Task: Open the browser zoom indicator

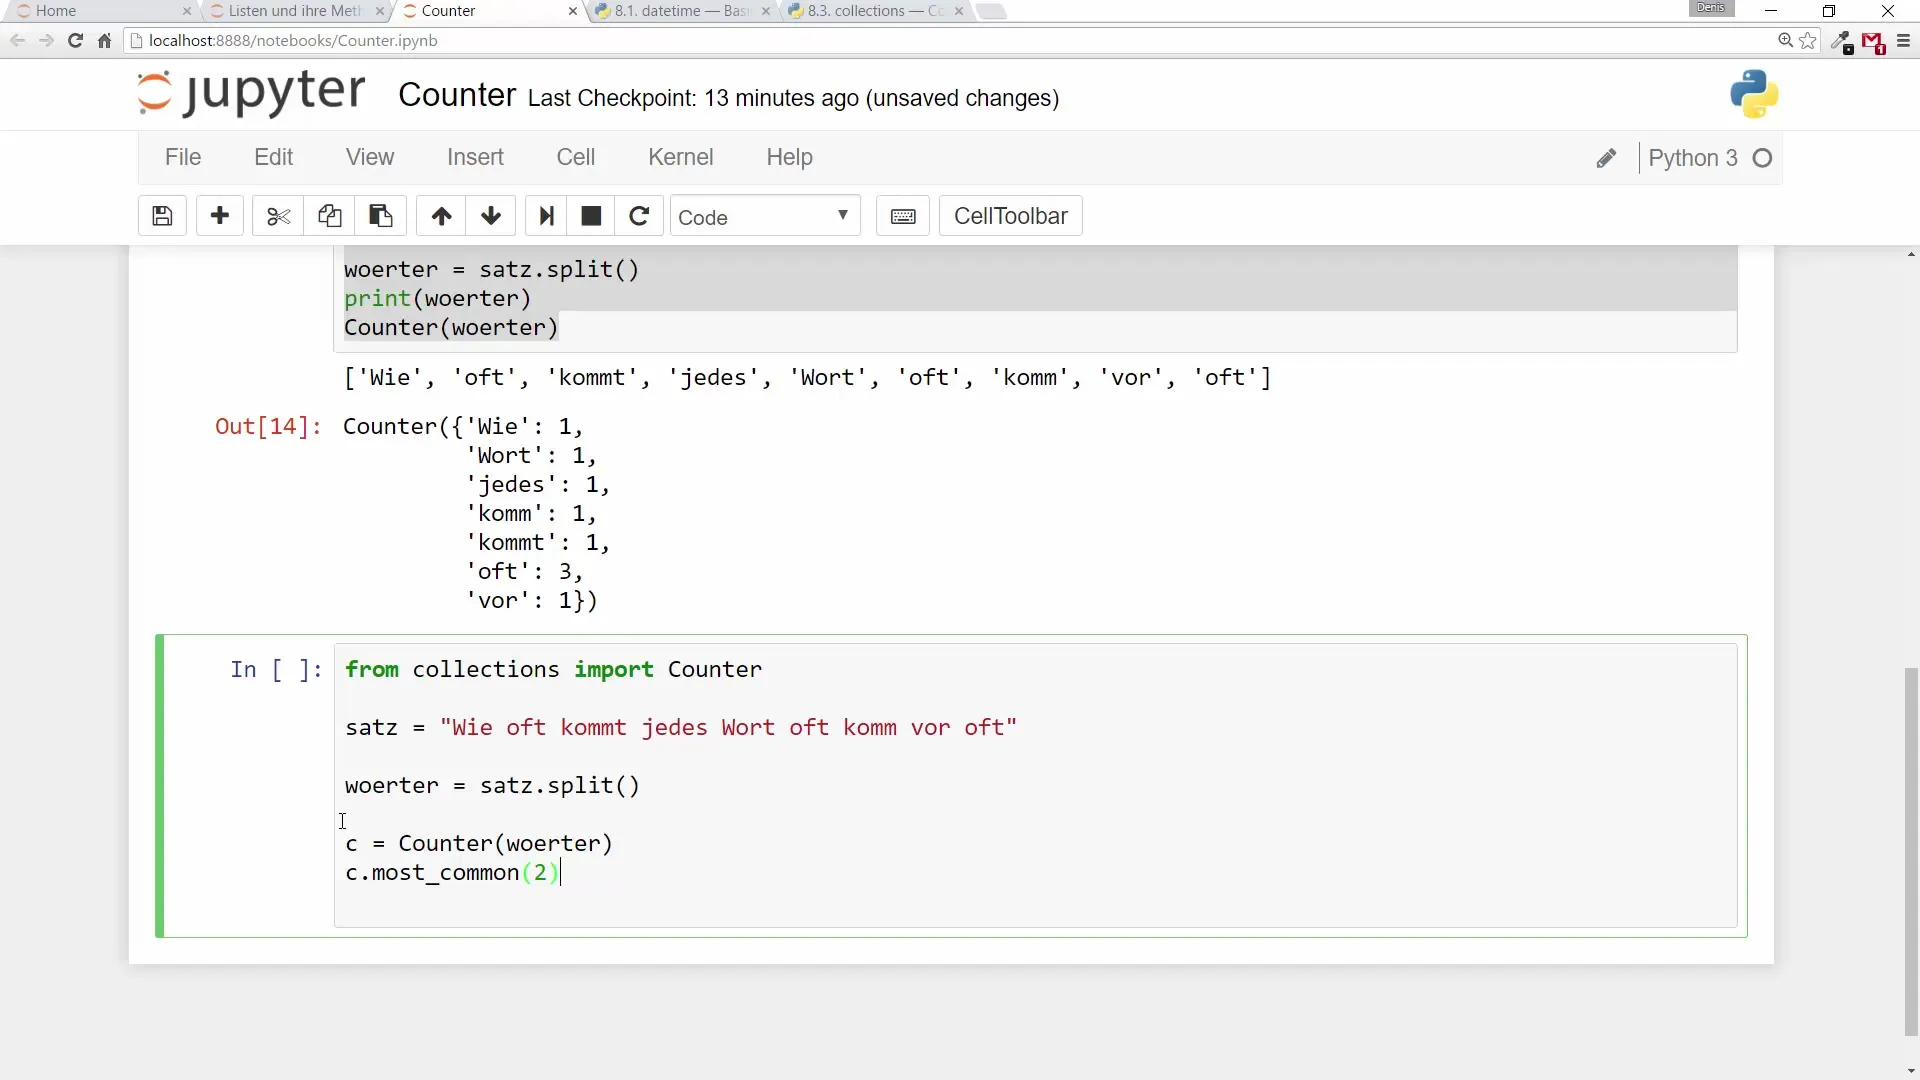Action: click(x=1785, y=41)
